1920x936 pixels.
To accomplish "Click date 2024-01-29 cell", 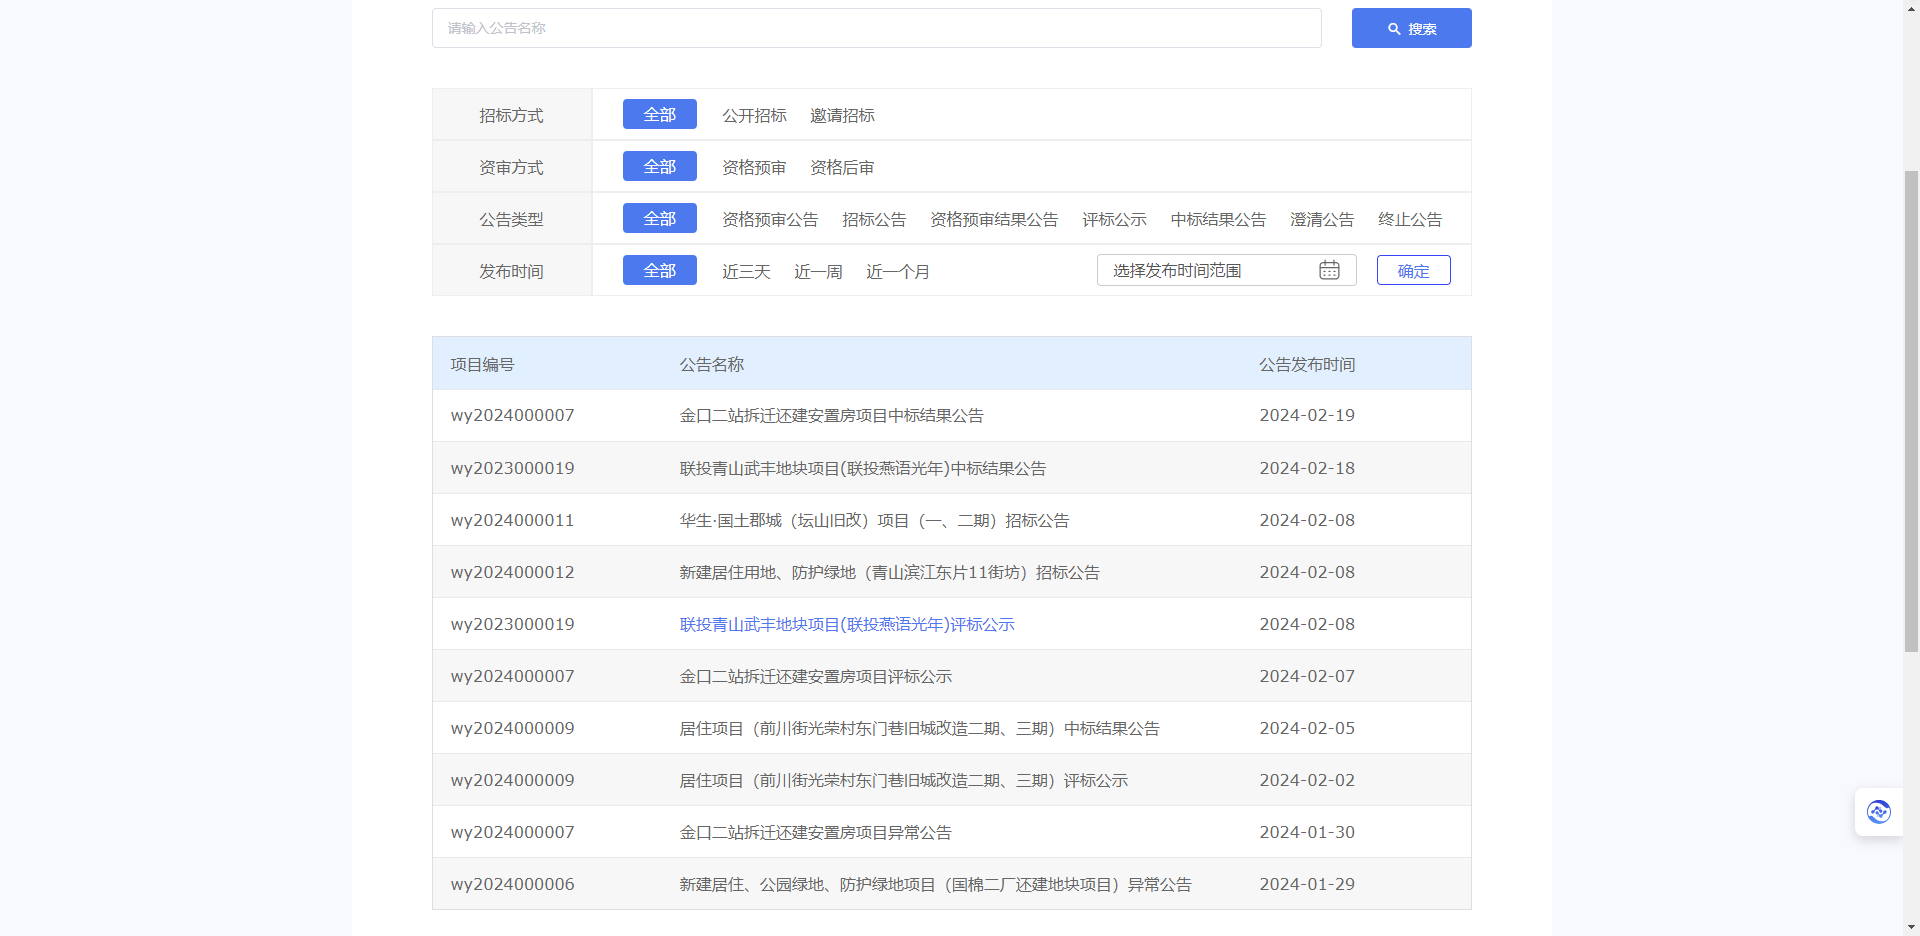I will (1307, 884).
